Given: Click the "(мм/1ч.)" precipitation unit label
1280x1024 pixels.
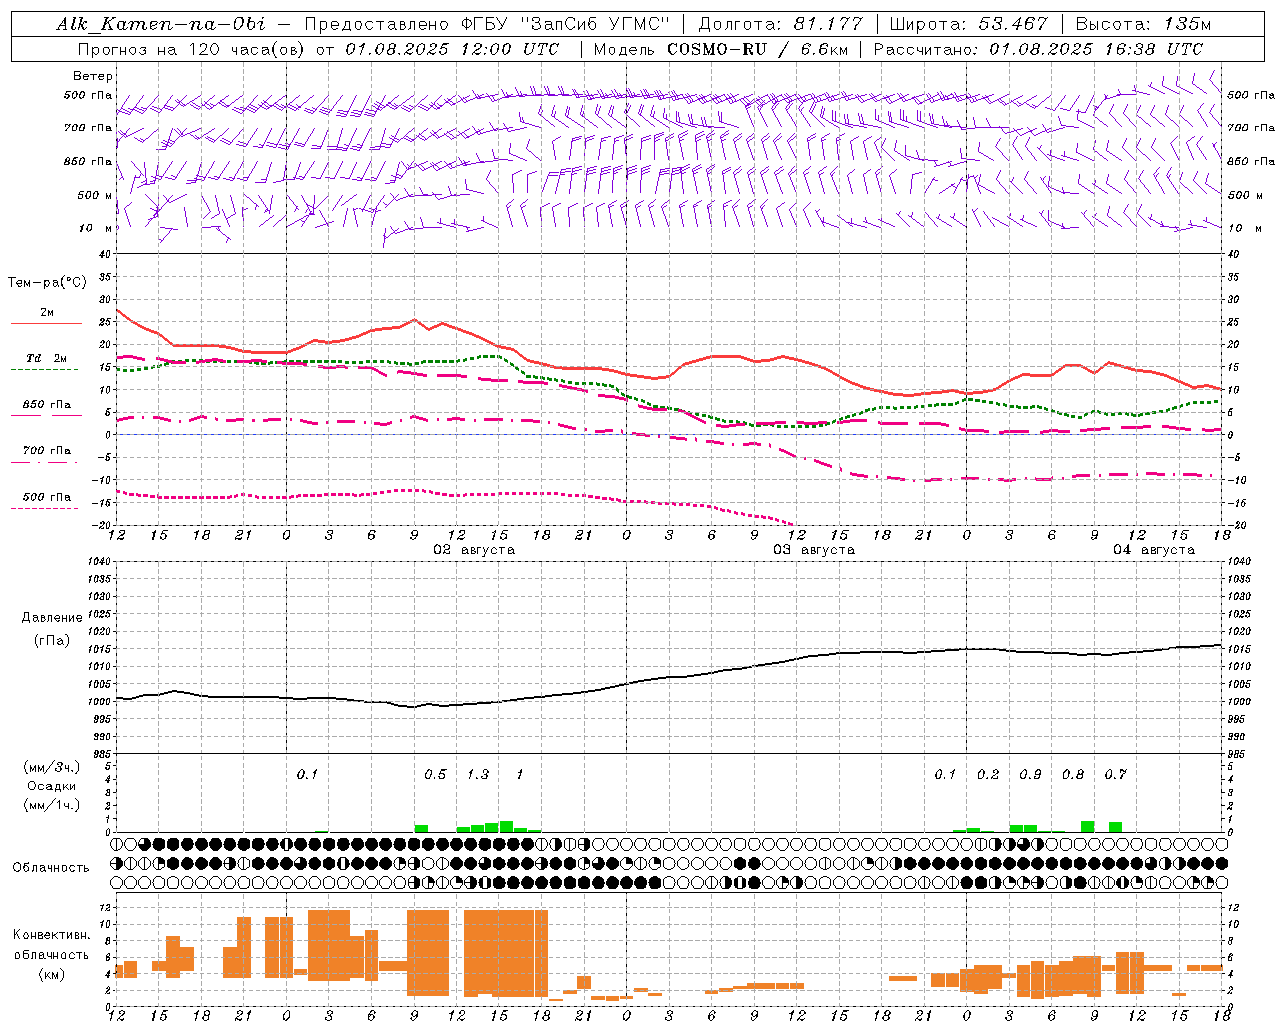Looking at the screenshot, I should tap(51, 805).
